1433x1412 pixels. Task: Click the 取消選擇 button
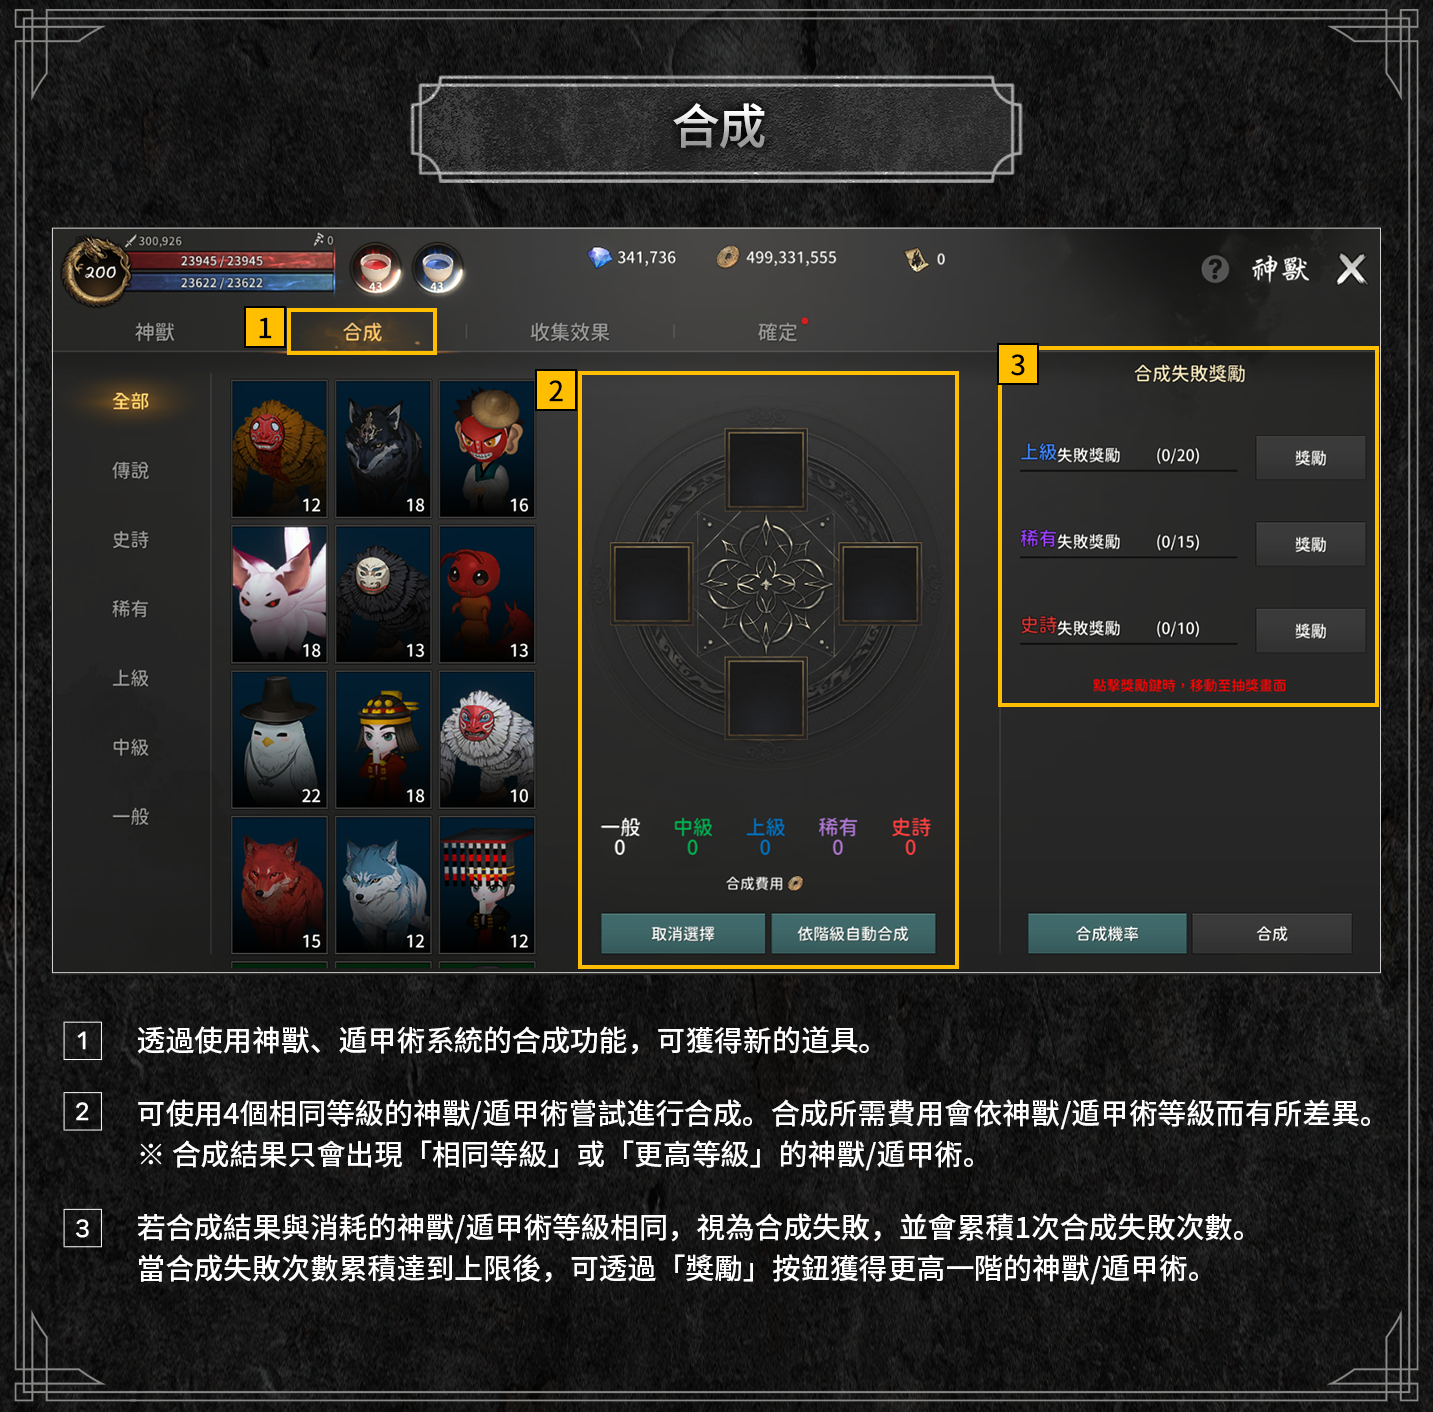pyautogui.click(x=683, y=934)
